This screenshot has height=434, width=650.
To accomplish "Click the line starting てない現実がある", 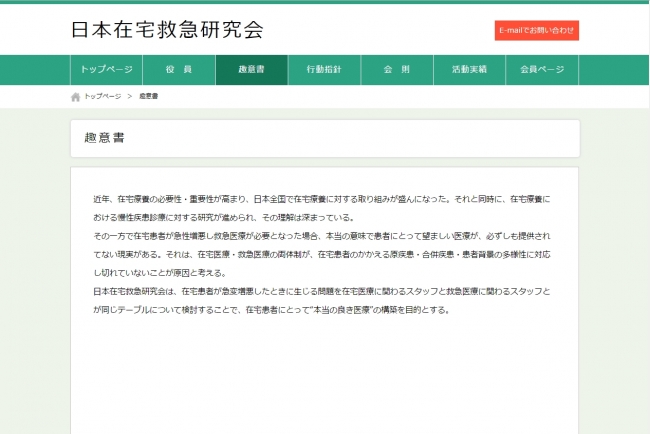I will point(322,255).
